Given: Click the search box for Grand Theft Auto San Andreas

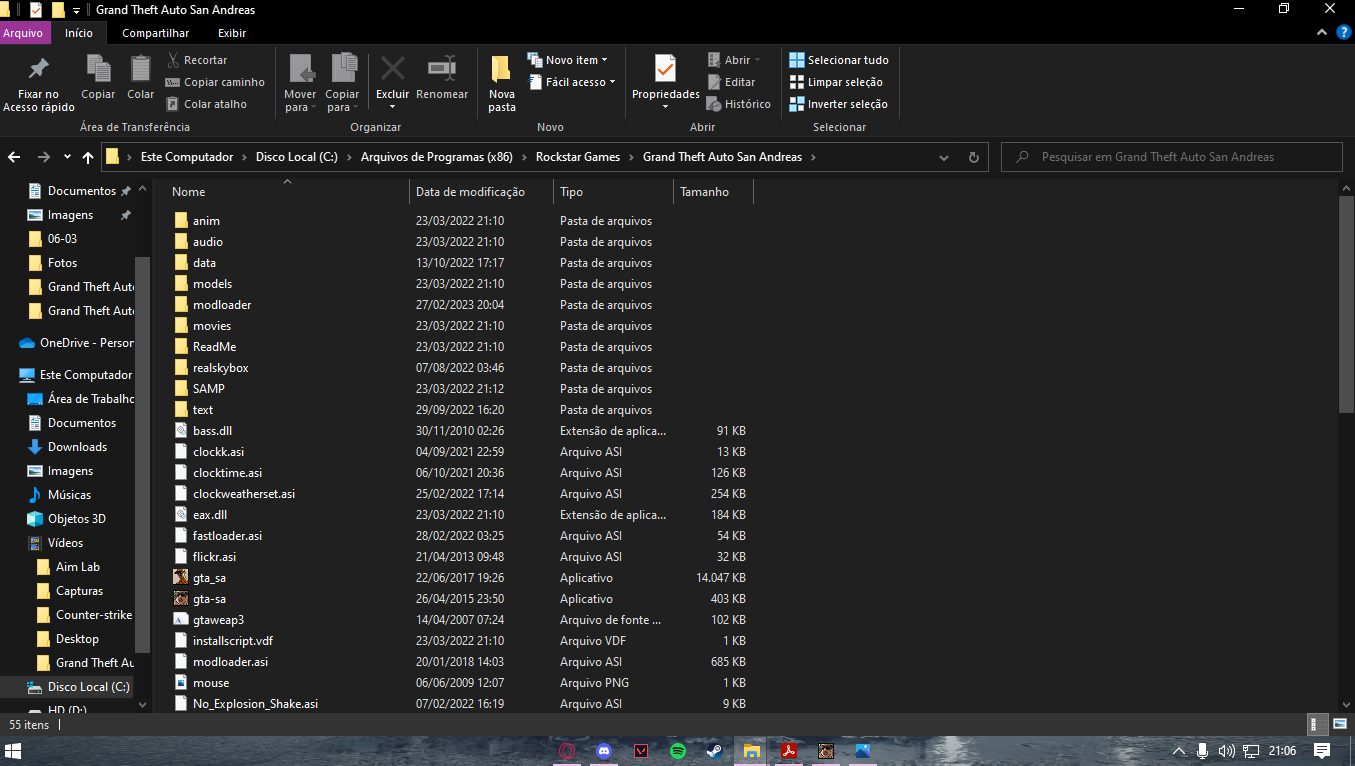Looking at the screenshot, I should pyautogui.click(x=1172, y=157).
